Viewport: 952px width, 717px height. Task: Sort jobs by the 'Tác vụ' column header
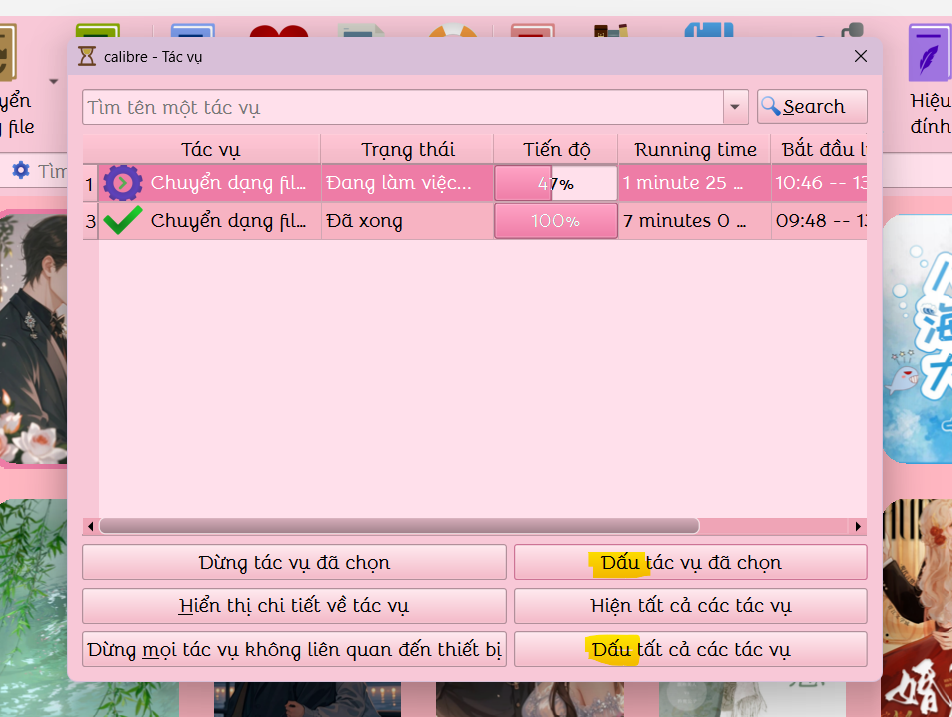click(209, 149)
